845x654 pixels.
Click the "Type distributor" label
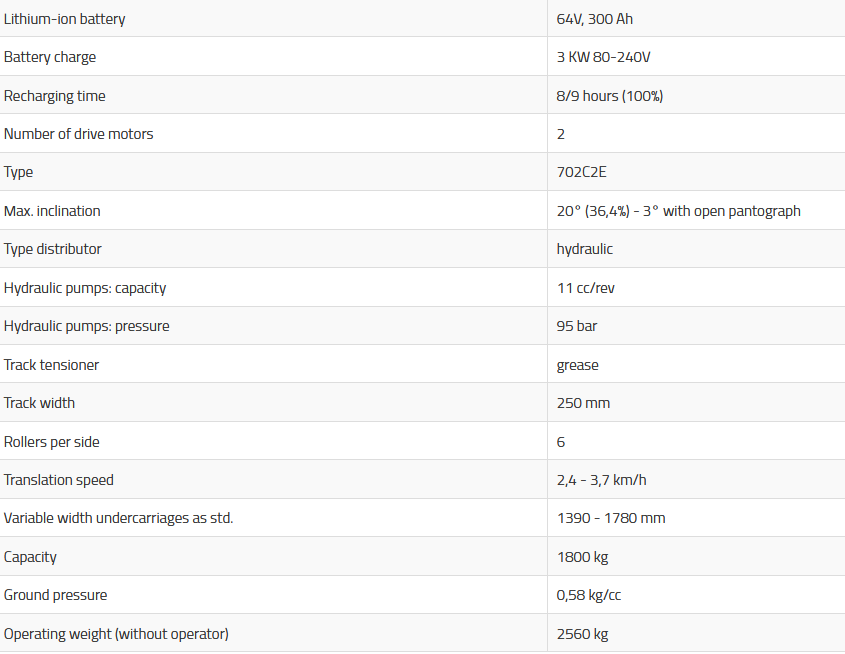[53, 249]
